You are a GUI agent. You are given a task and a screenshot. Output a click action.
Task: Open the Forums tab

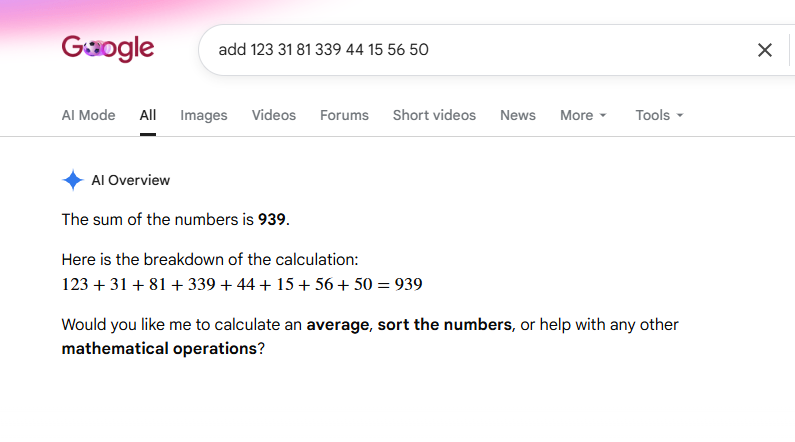coord(344,115)
